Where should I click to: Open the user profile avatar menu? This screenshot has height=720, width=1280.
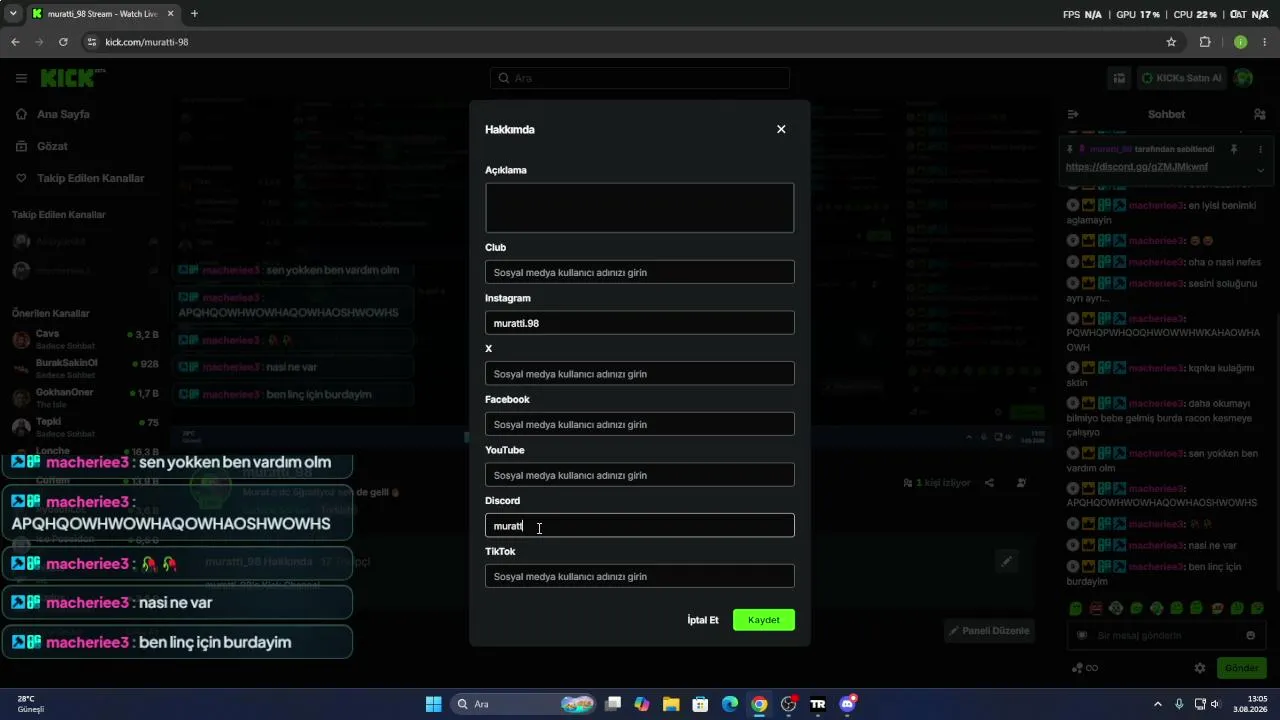coord(1244,78)
